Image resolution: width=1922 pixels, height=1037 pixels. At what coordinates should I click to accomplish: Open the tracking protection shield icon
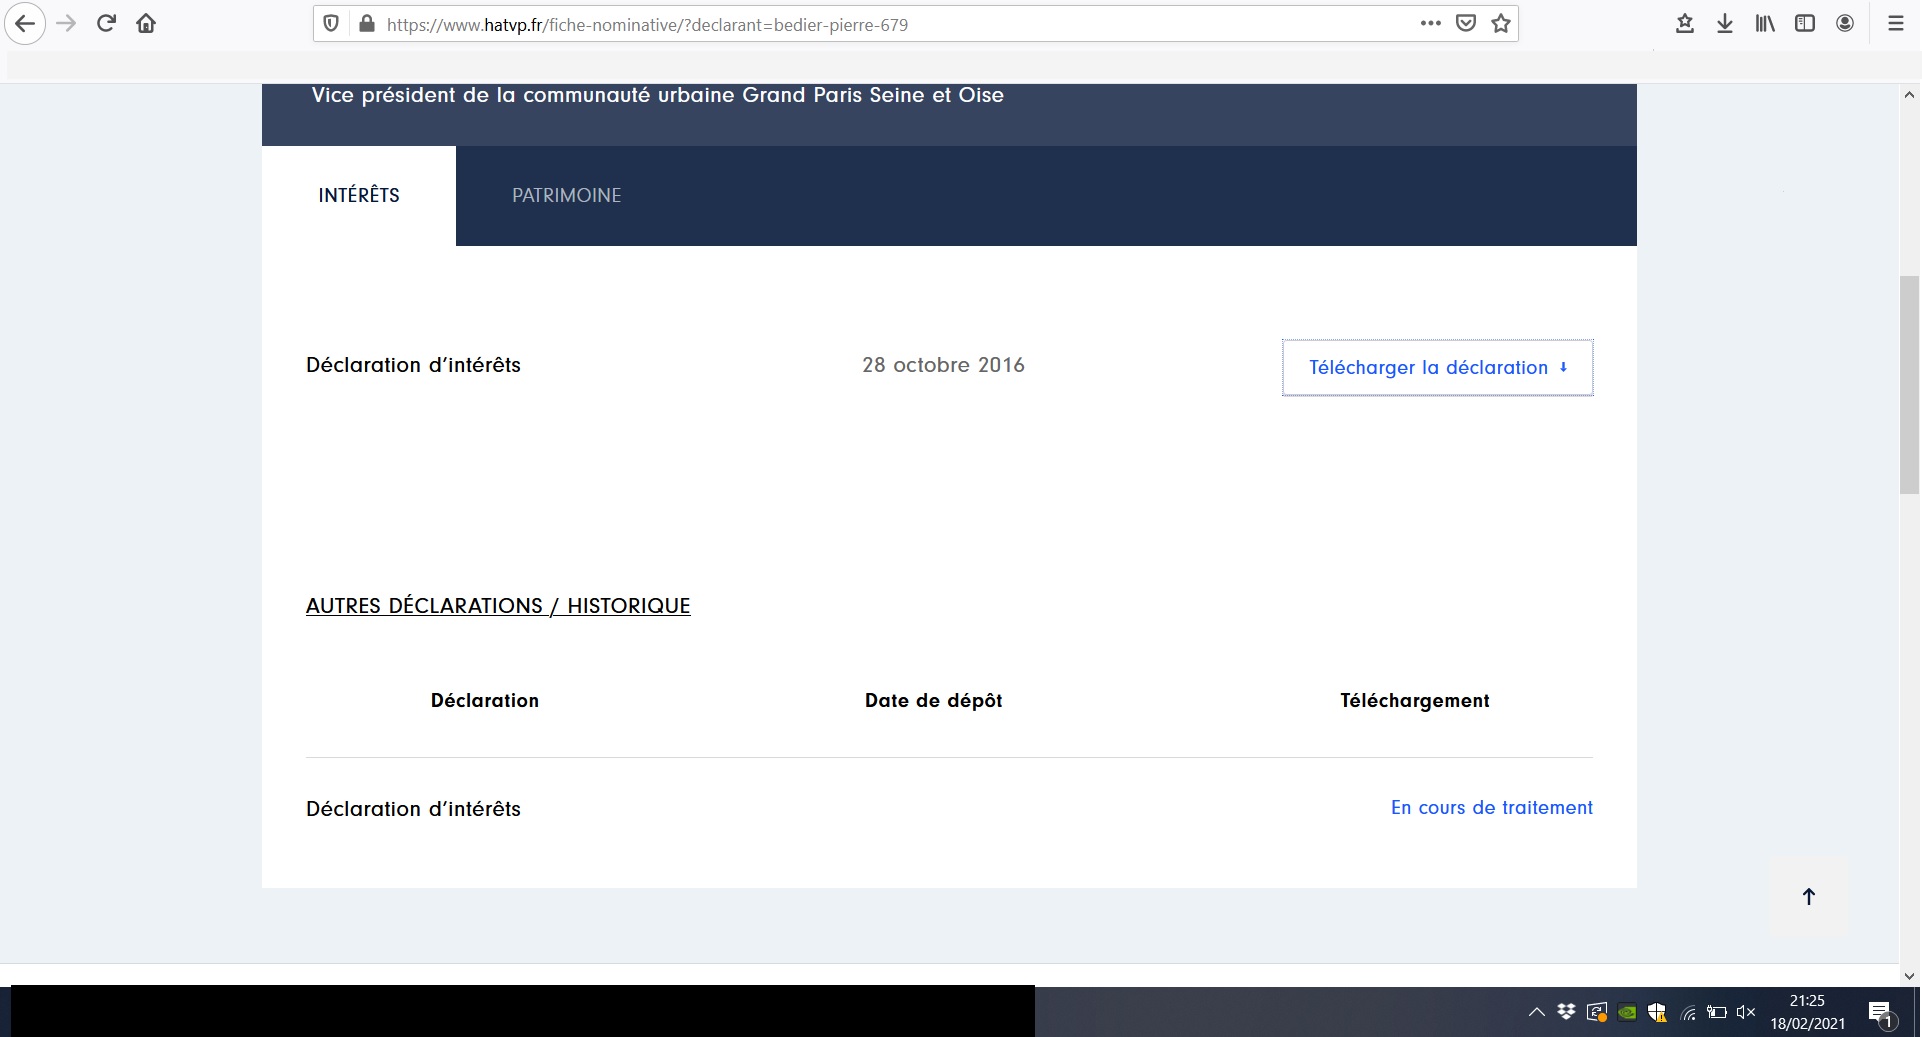click(x=331, y=24)
